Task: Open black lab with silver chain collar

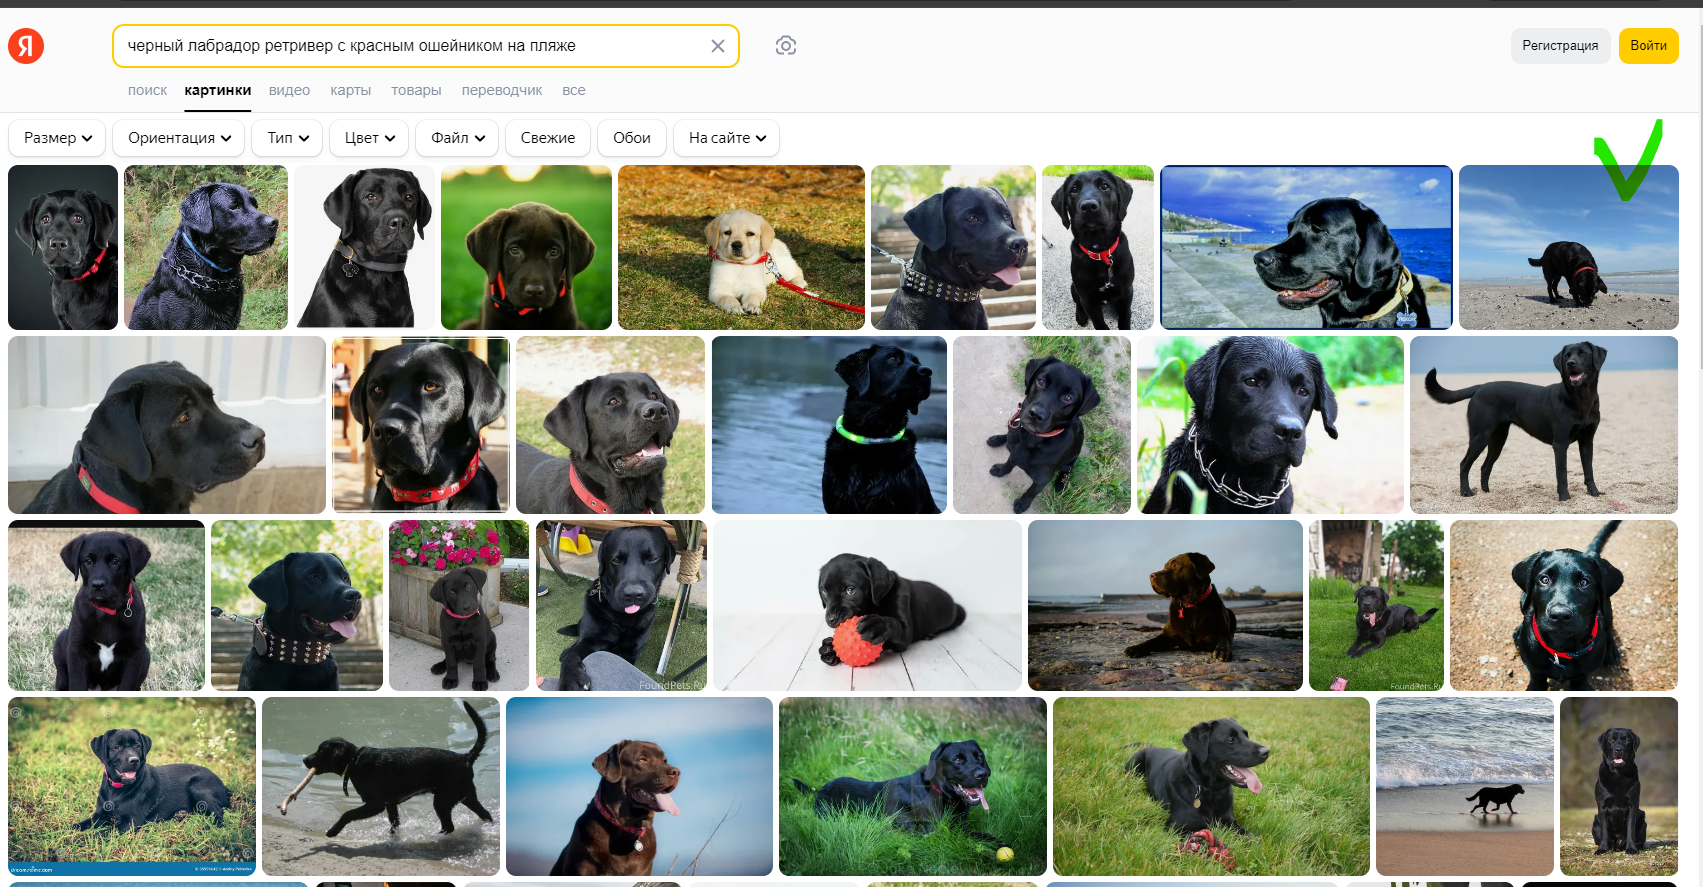Action: tap(1270, 425)
